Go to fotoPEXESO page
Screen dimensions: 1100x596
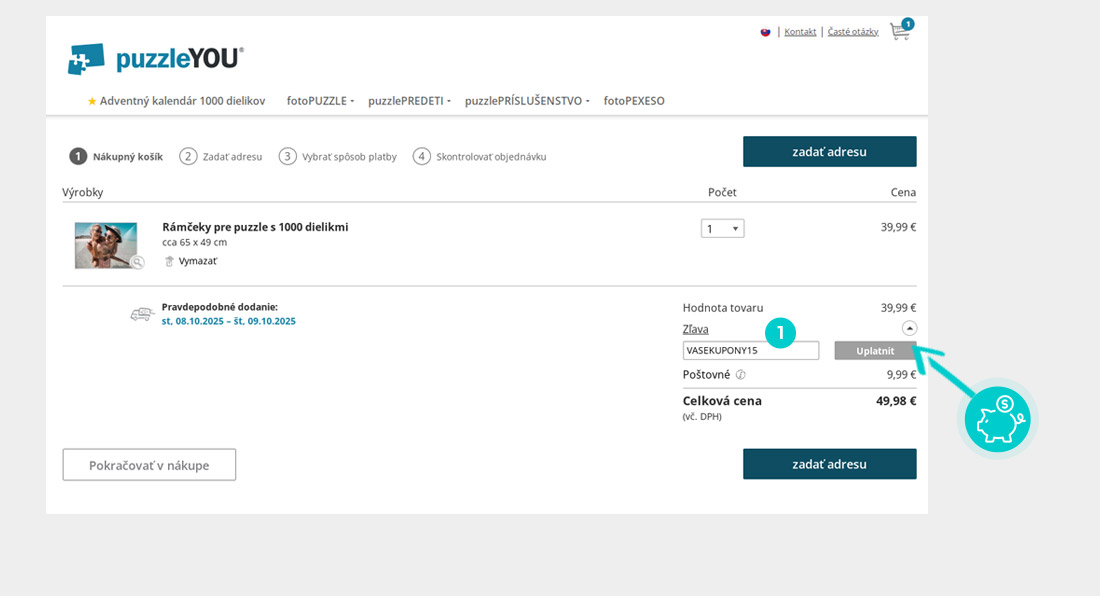[634, 101]
